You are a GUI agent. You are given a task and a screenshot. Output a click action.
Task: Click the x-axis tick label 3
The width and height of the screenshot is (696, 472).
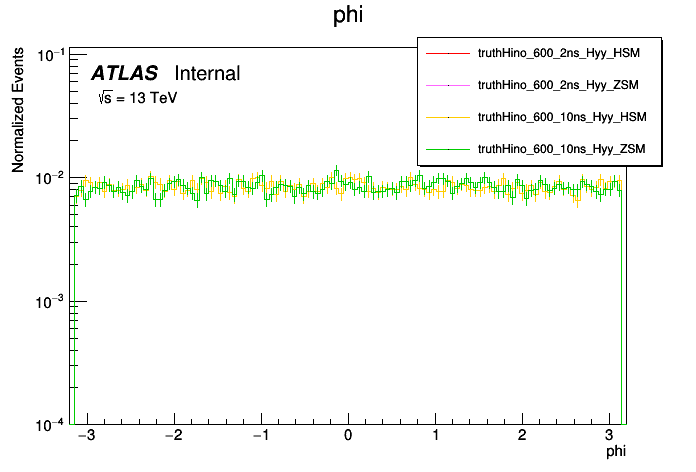(609, 437)
